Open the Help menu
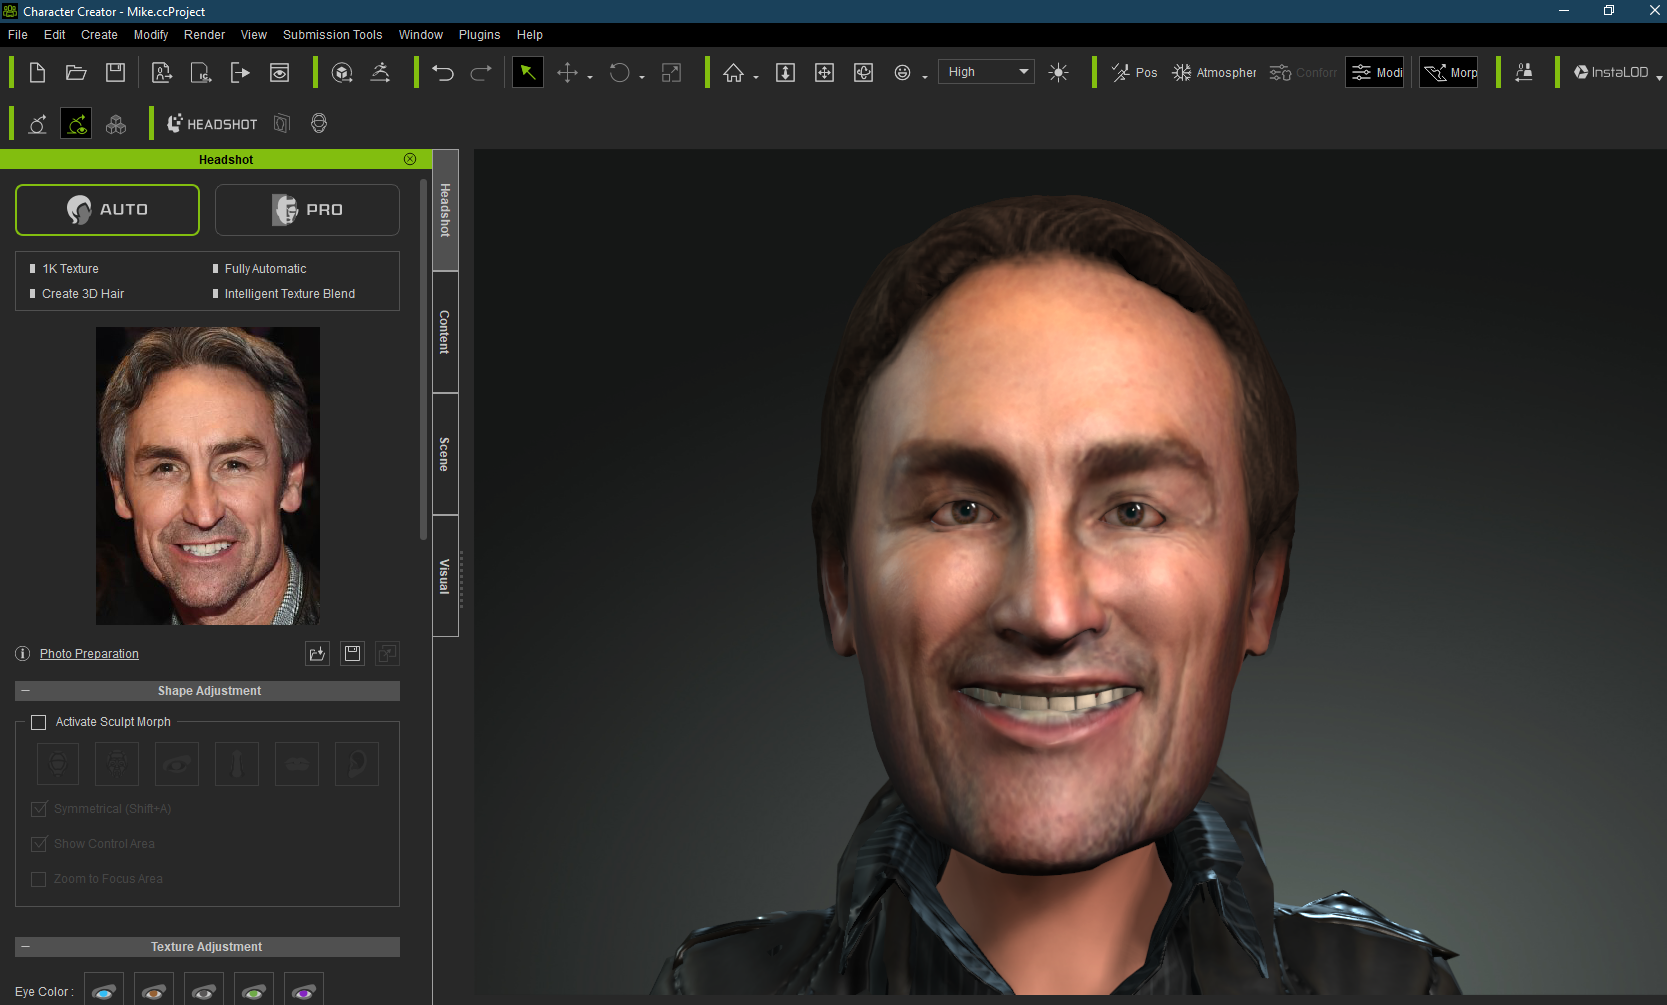 click(x=530, y=35)
